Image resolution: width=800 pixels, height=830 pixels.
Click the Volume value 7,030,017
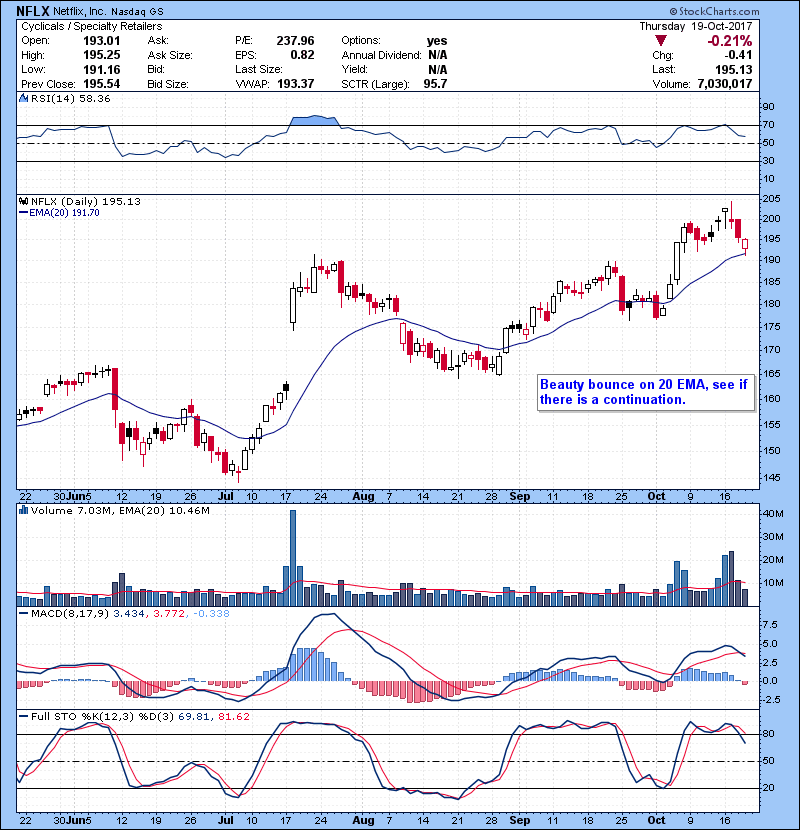pyautogui.click(x=725, y=84)
